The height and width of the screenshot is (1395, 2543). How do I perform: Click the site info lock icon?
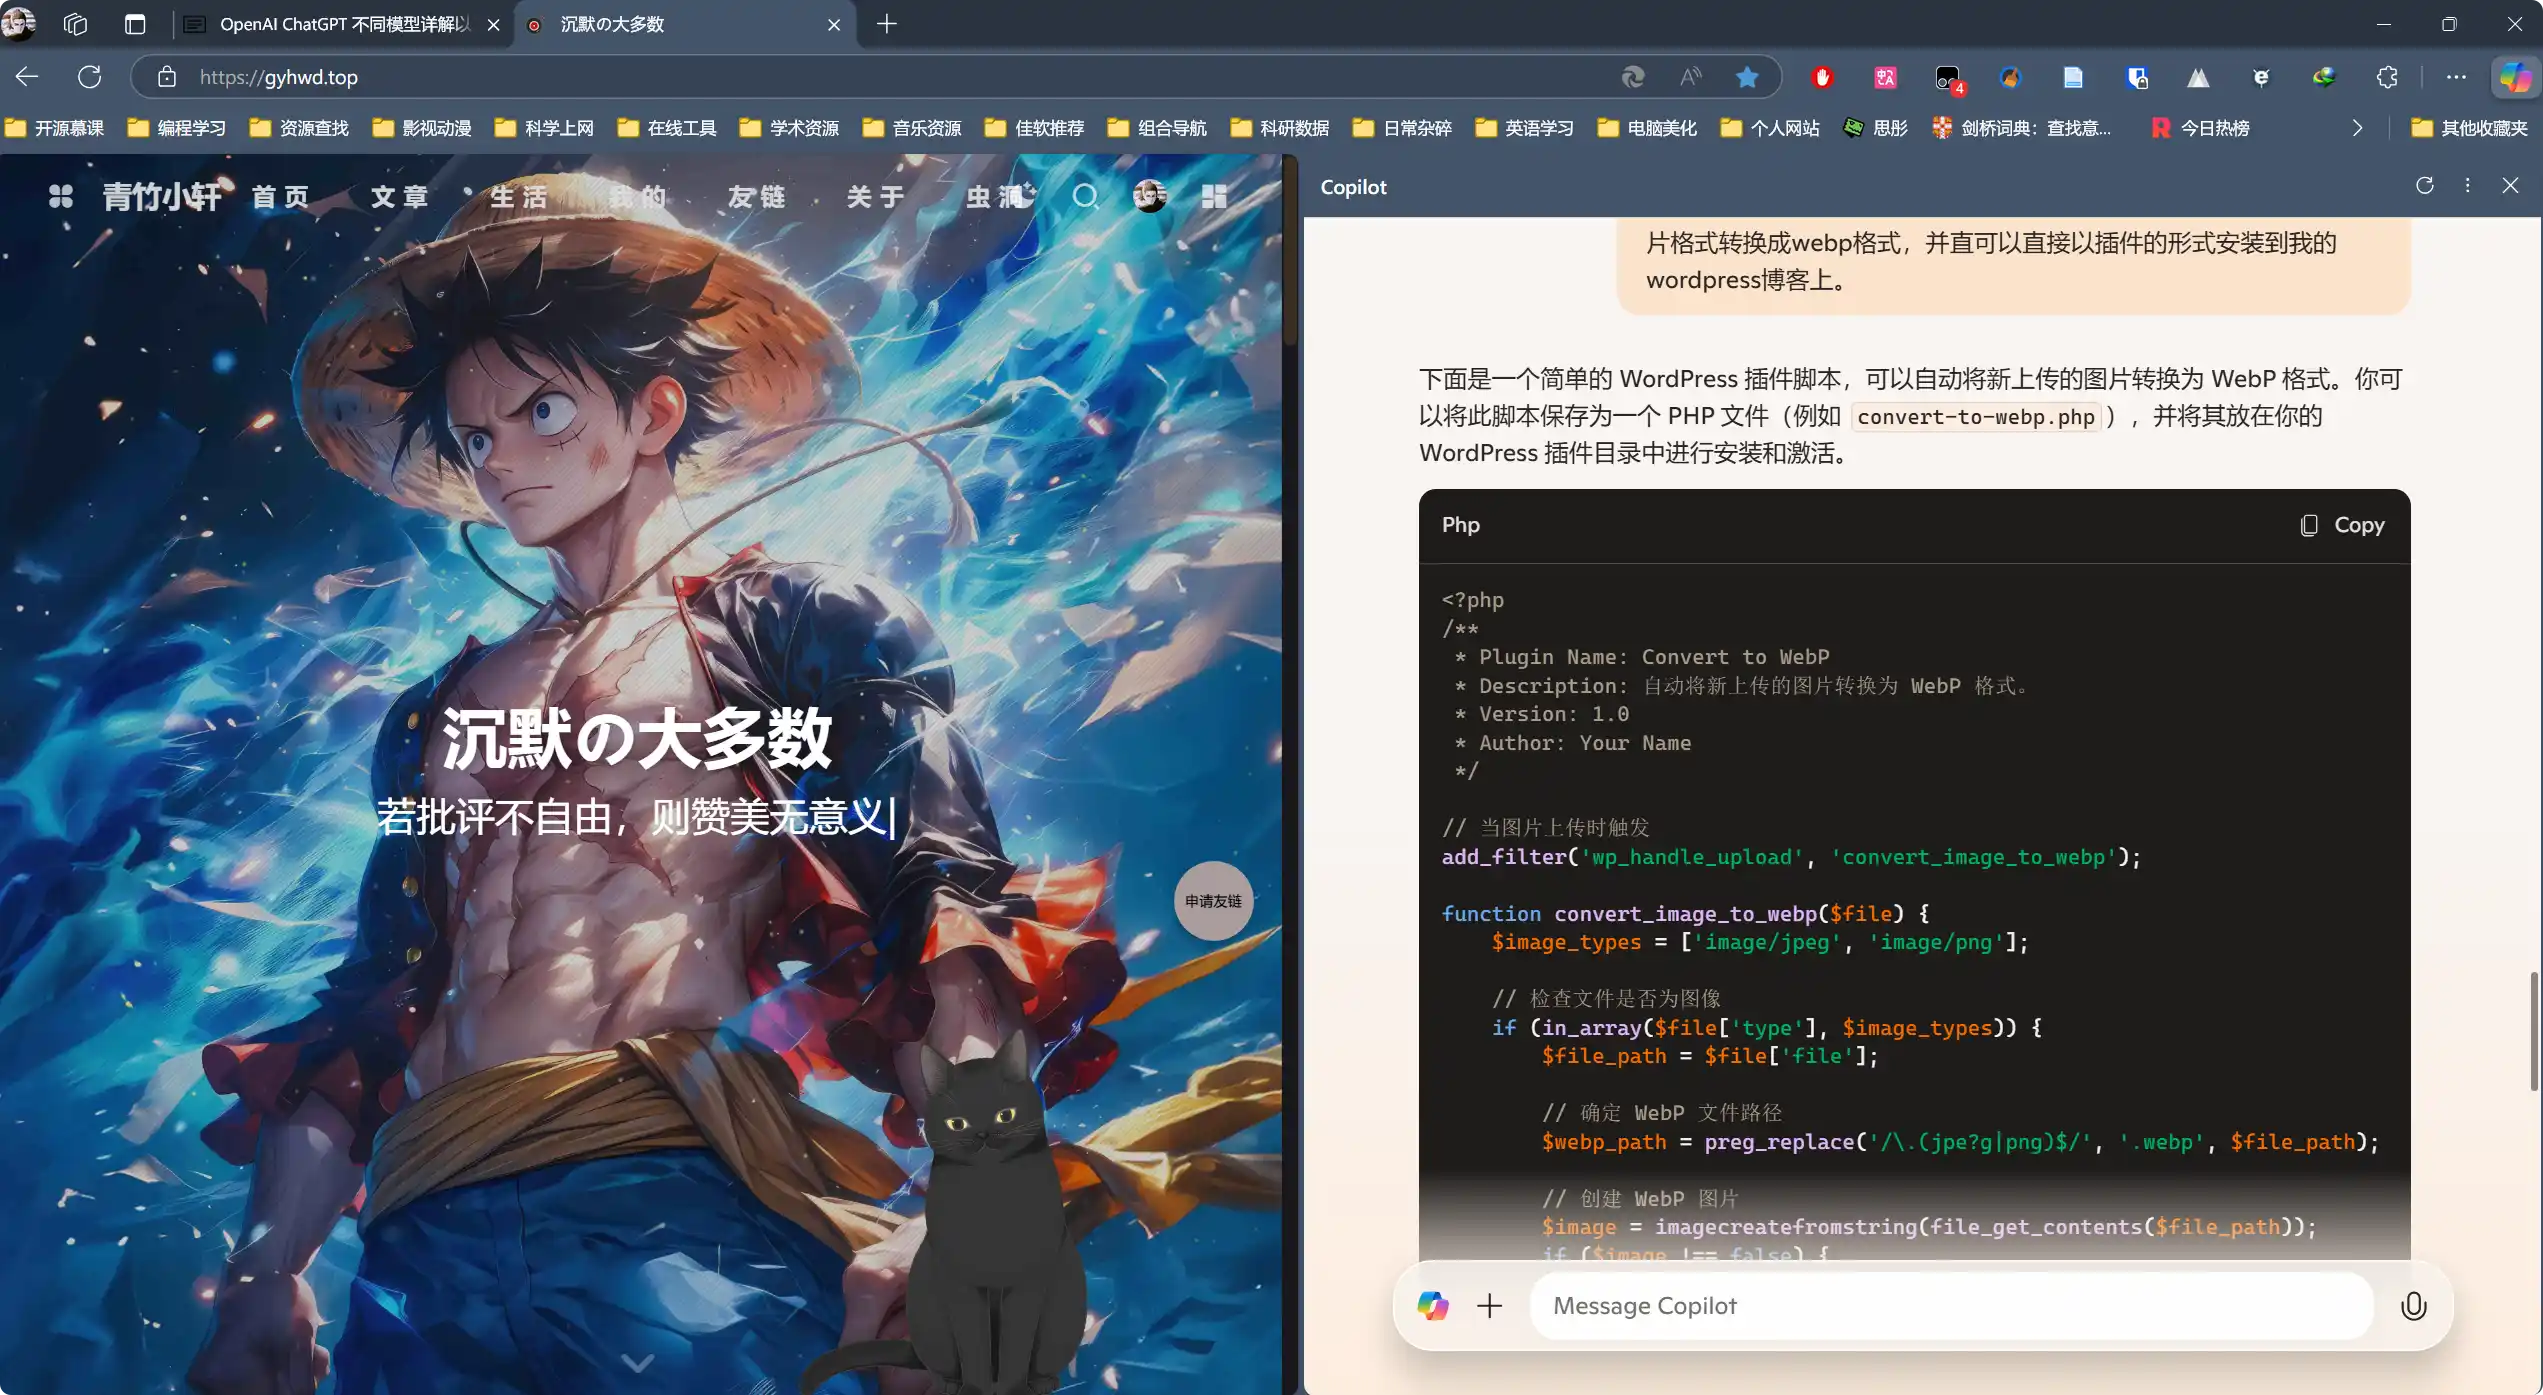pos(167,77)
